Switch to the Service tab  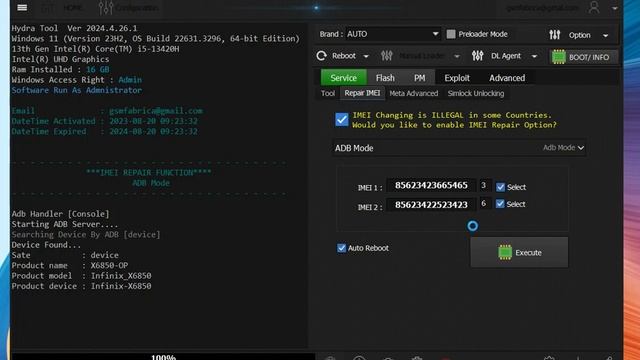[343, 78]
